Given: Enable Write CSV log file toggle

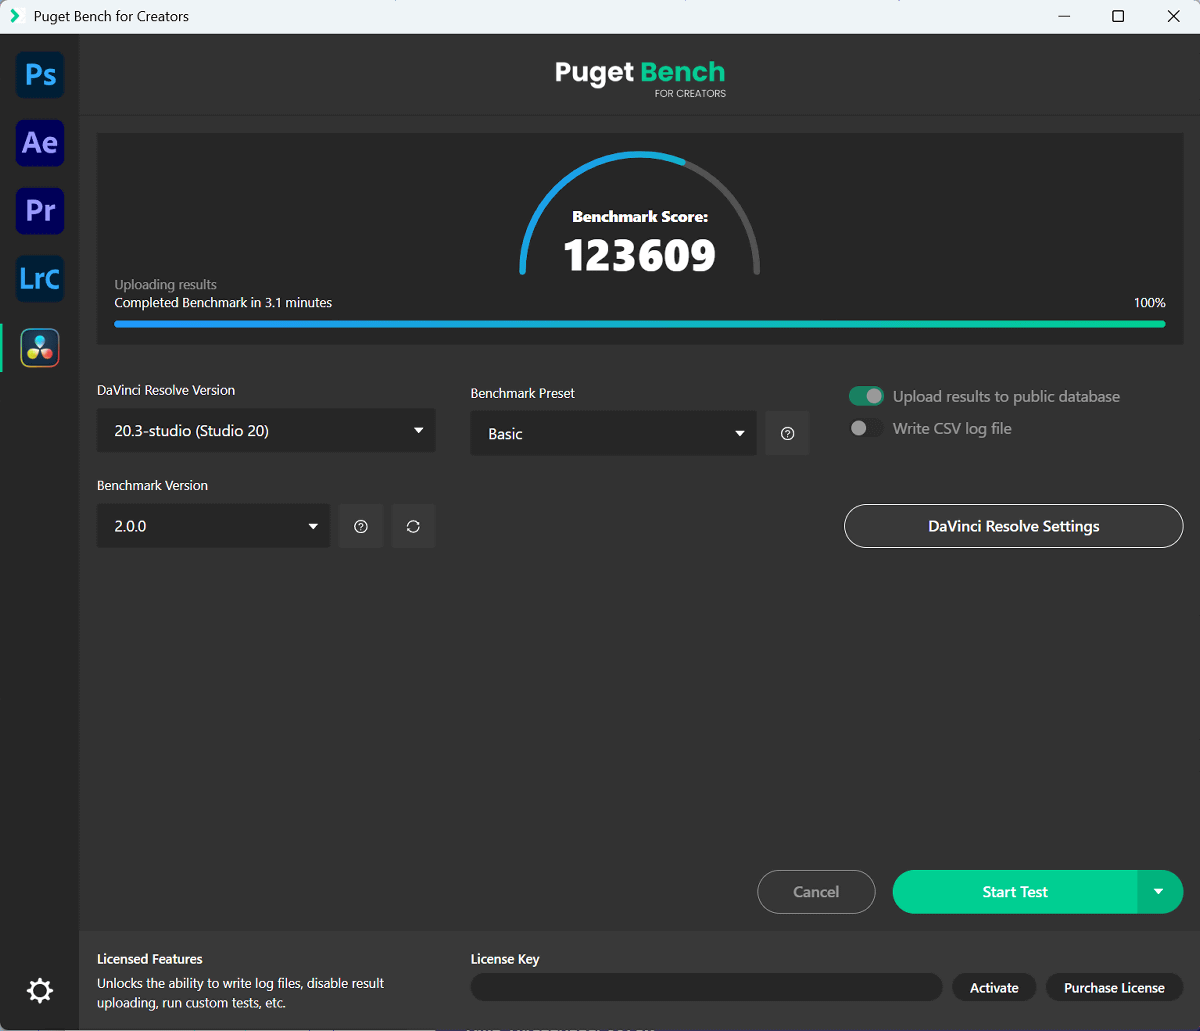Looking at the screenshot, I should [866, 429].
